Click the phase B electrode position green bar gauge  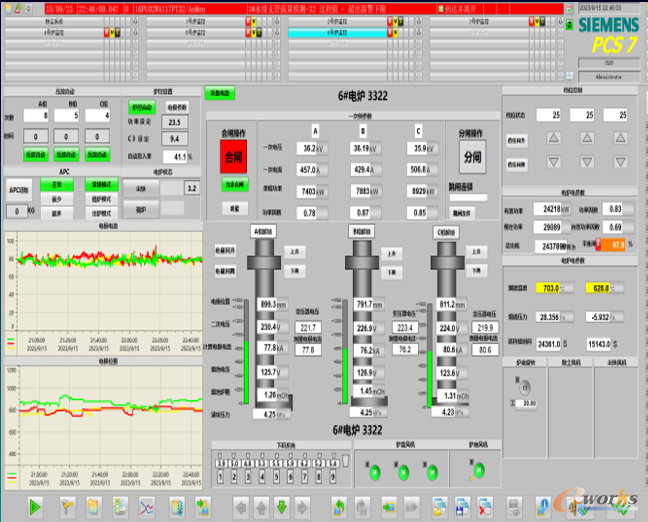tap(345, 352)
